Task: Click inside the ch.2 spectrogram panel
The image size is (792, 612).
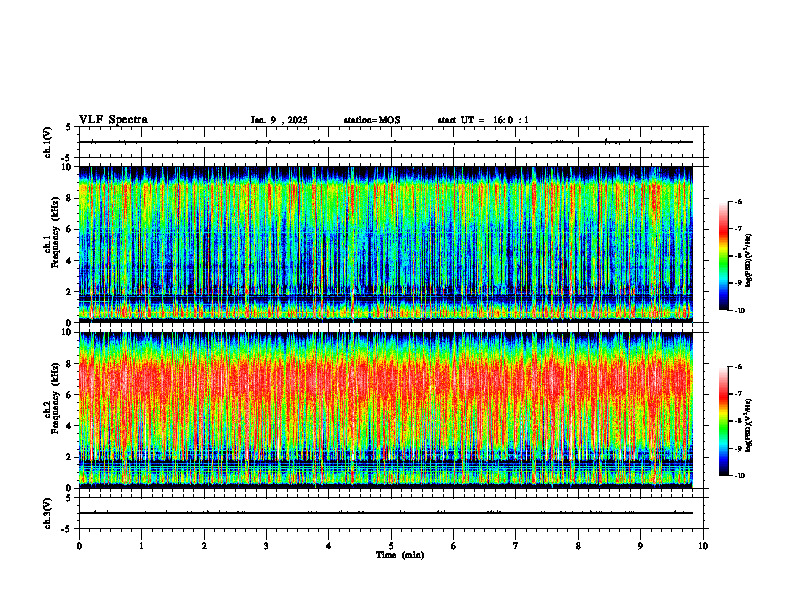Action: pyautogui.click(x=386, y=410)
